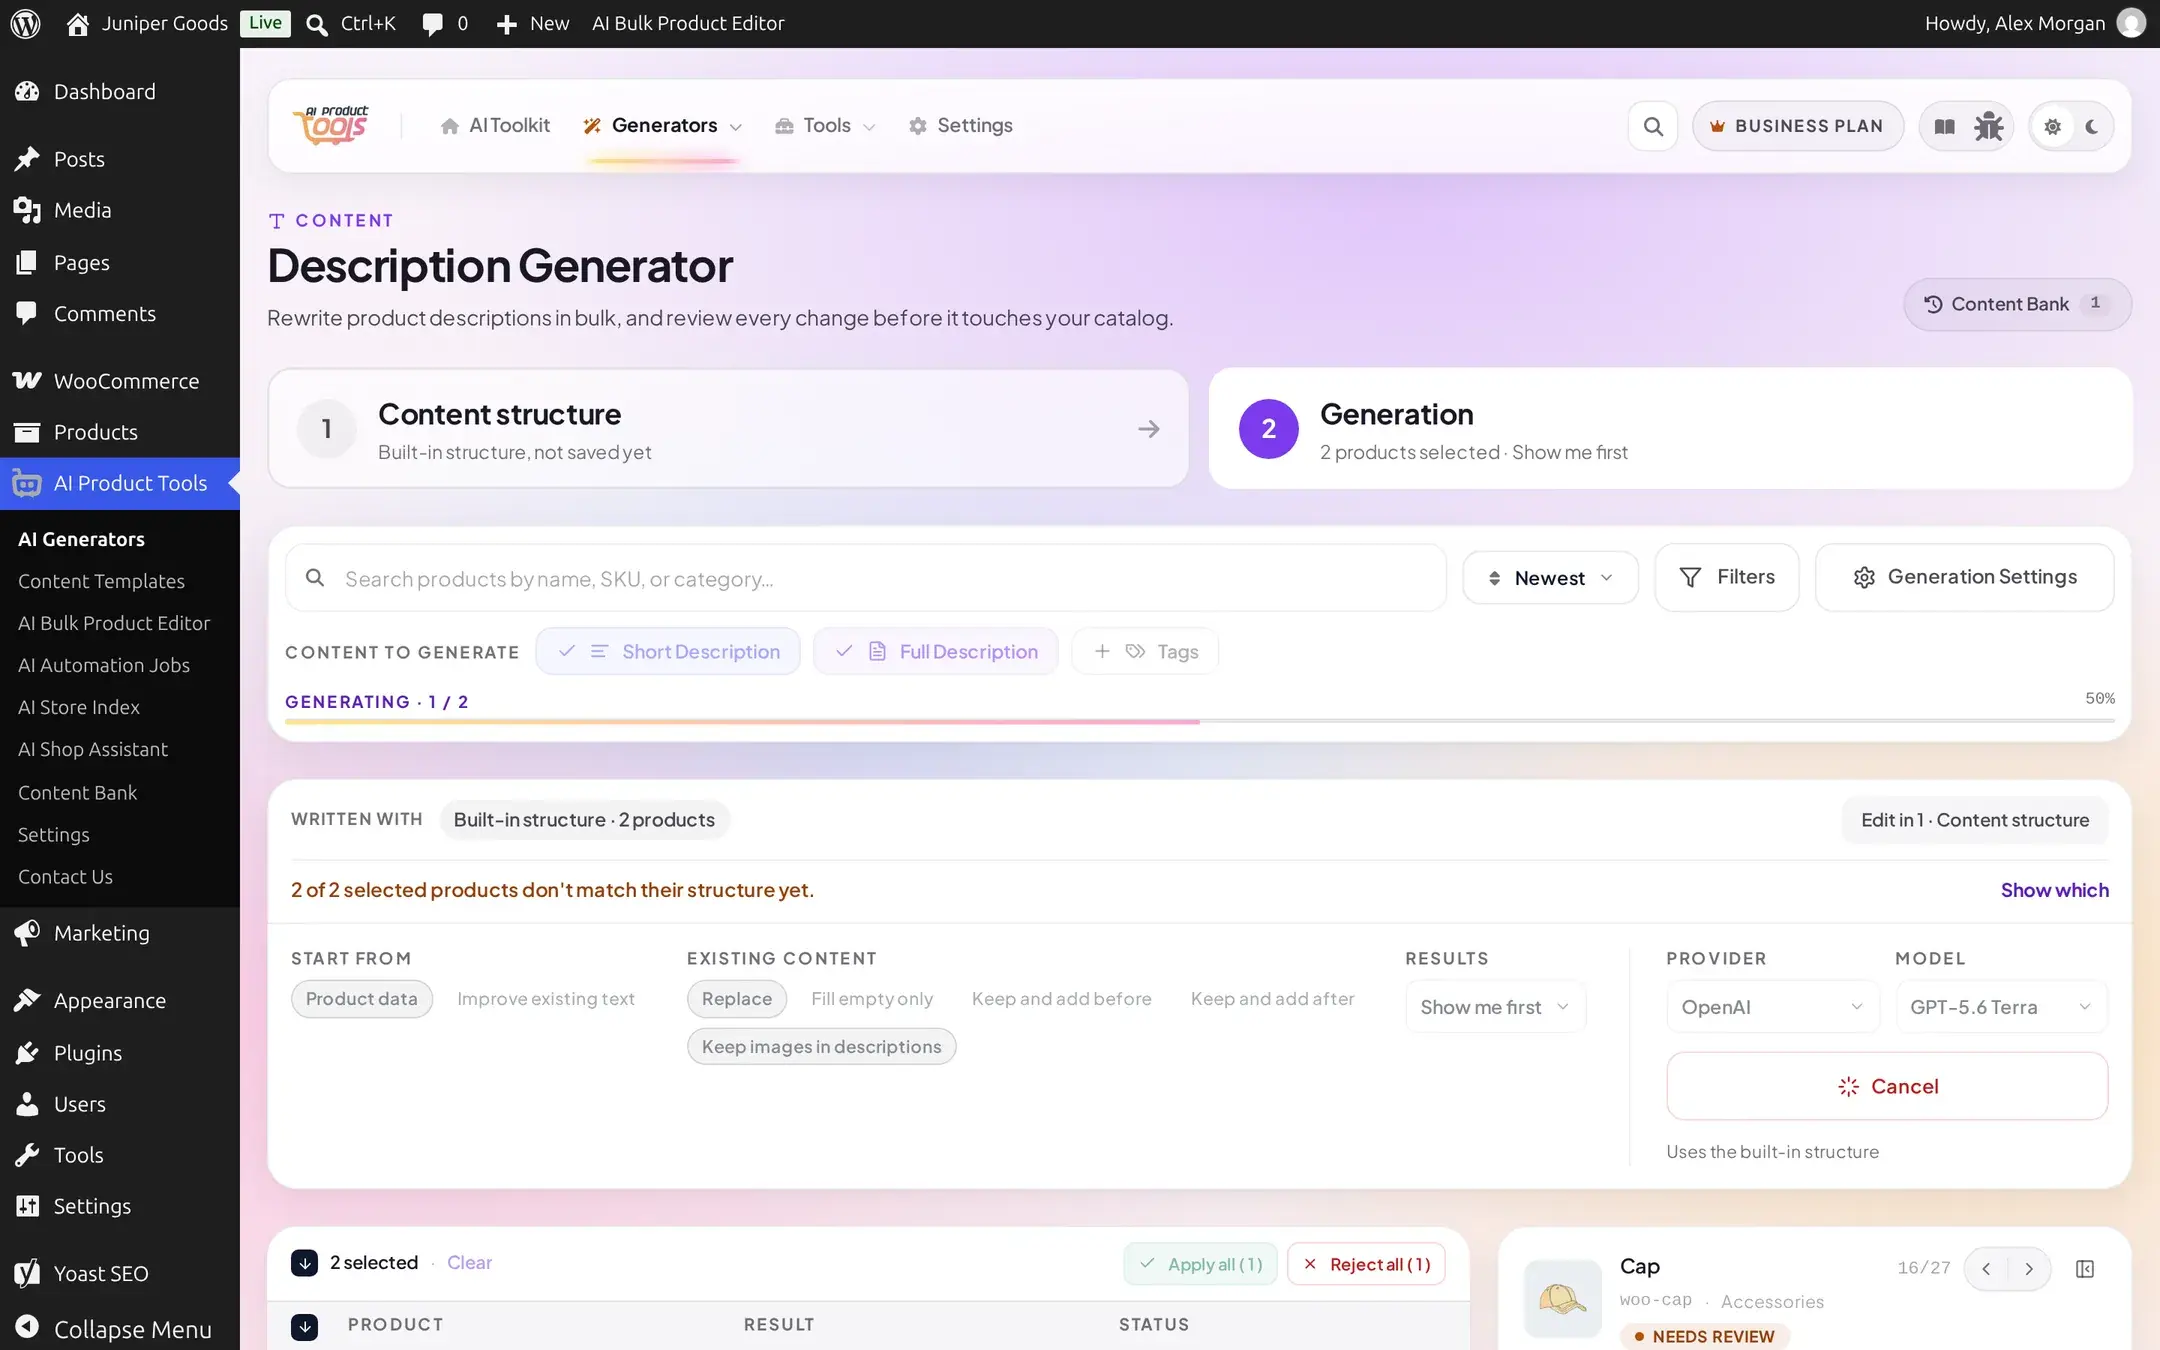
Task: Toggle Keep images in descriptions
Action: [x=821, y=1047]
